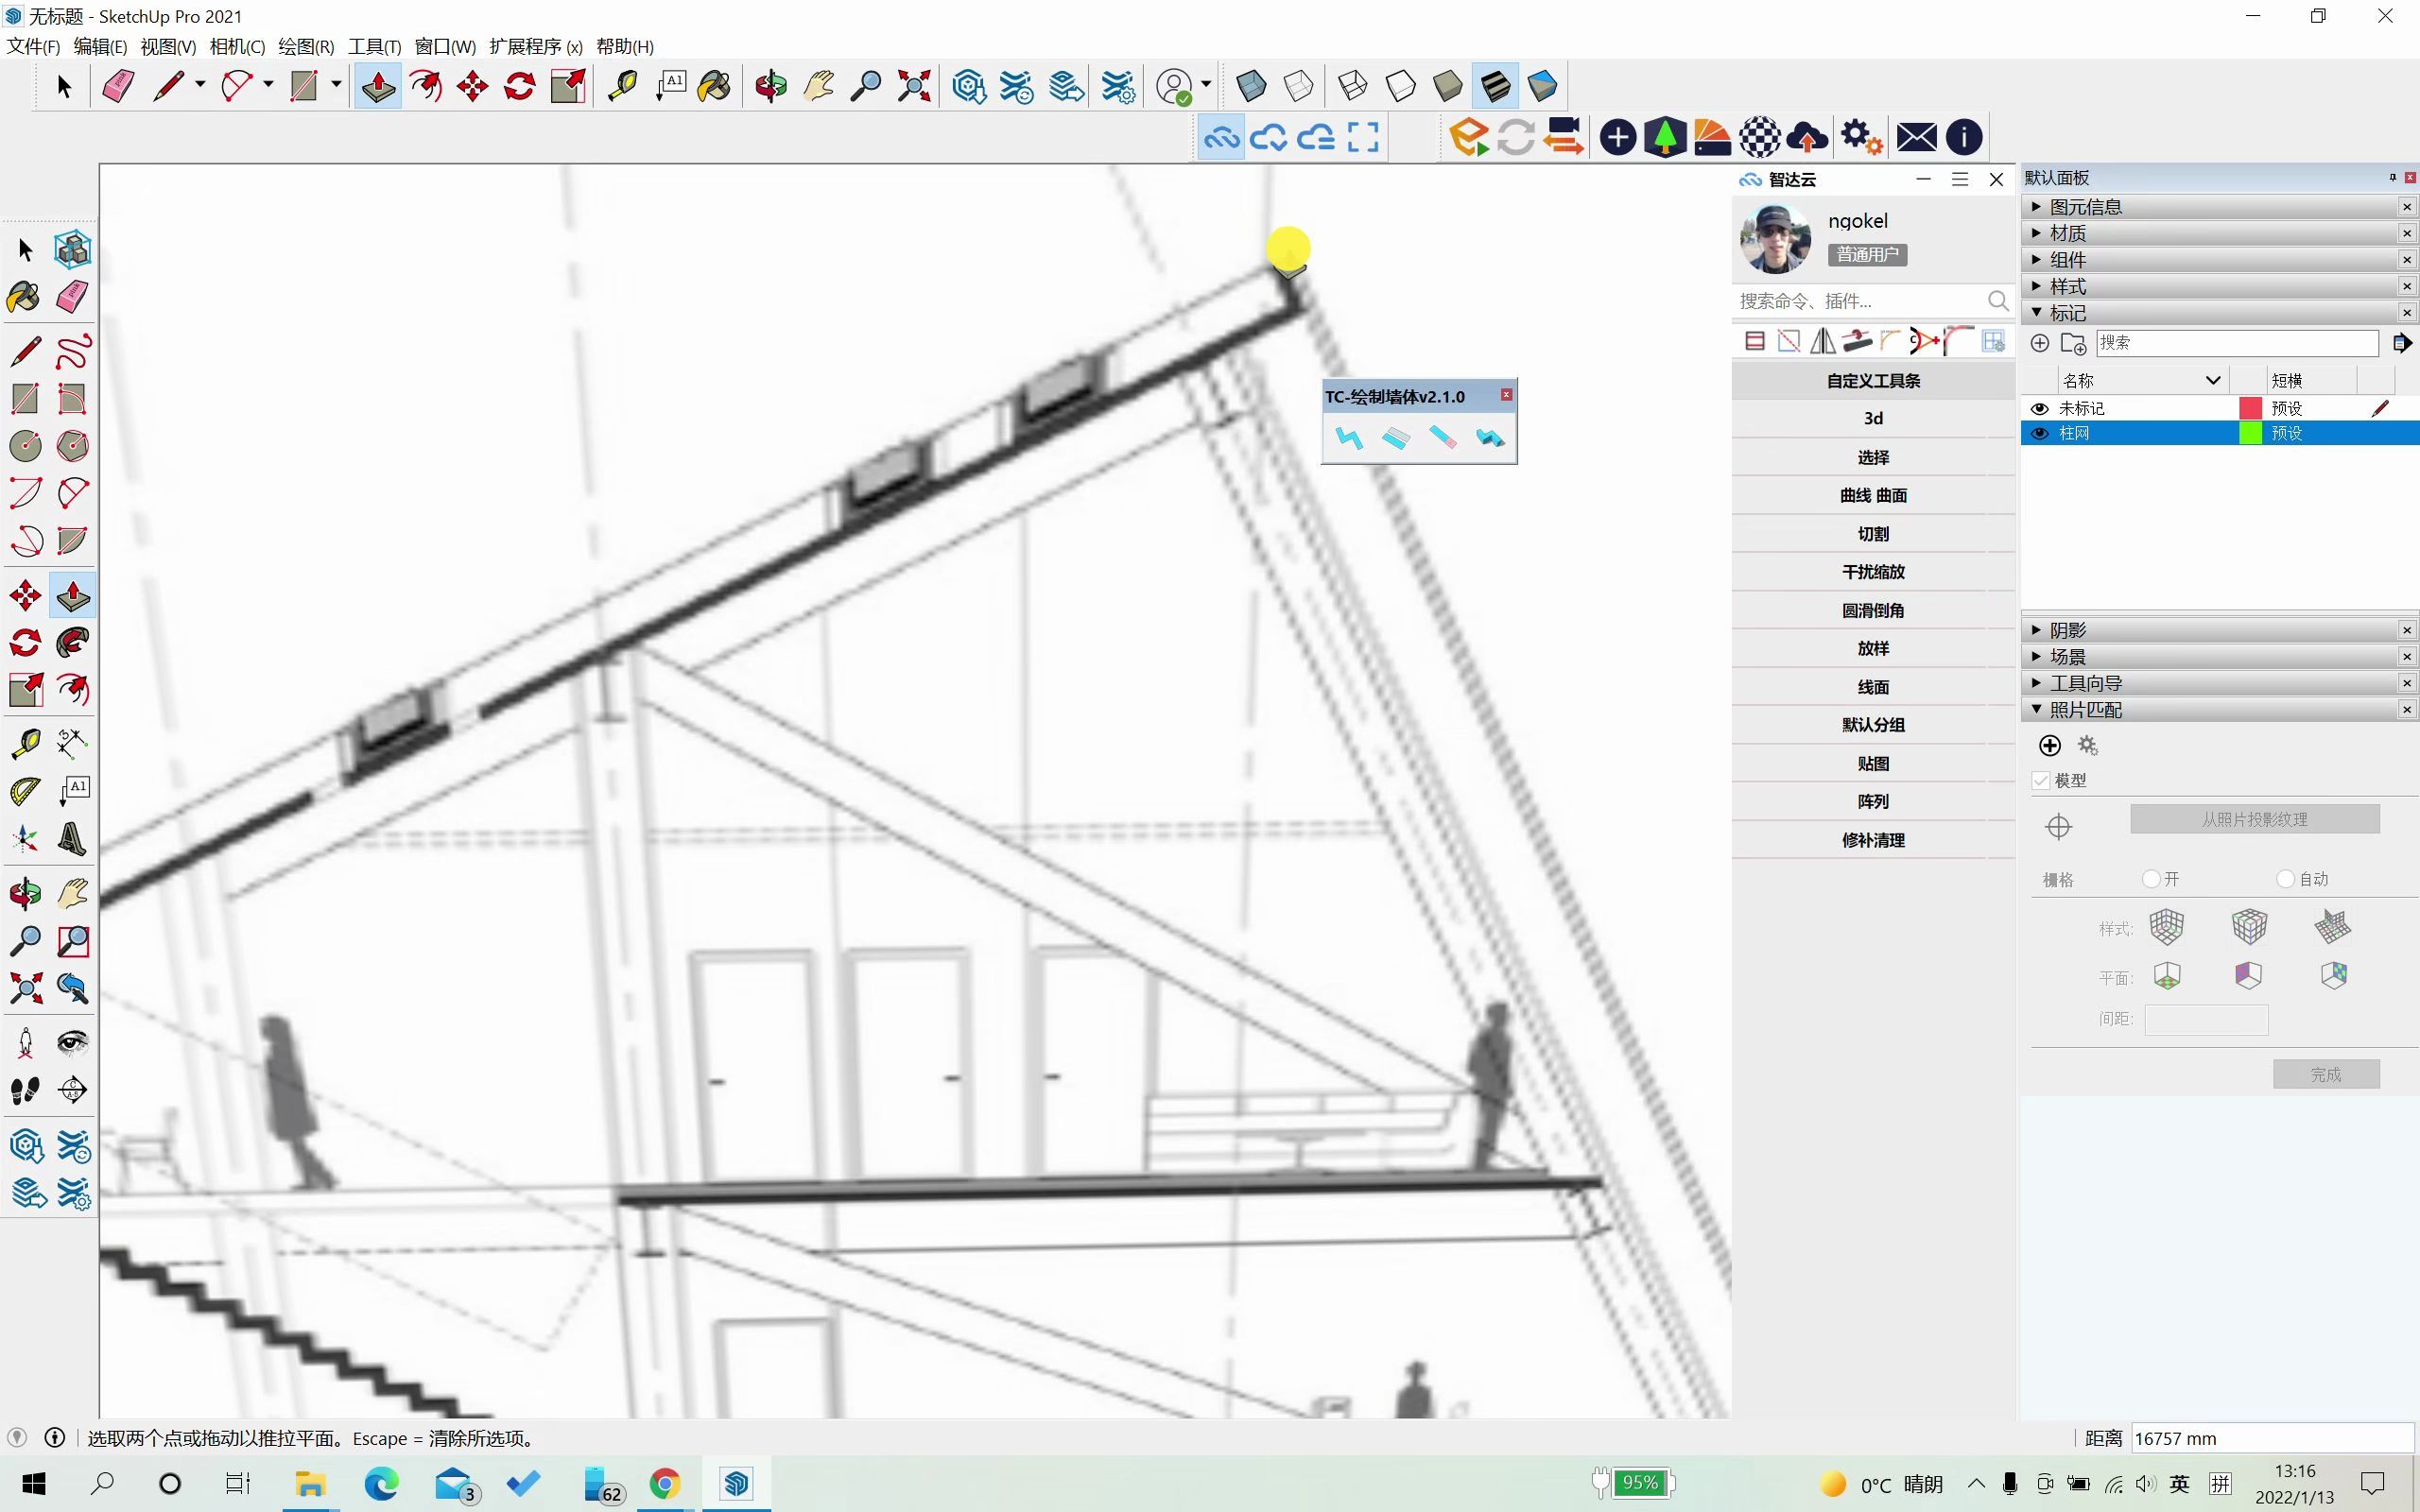The width and height of the screenshot is (2420, 1512).
Task: Select the Offset tool in left toolbar
Action: 73,690
